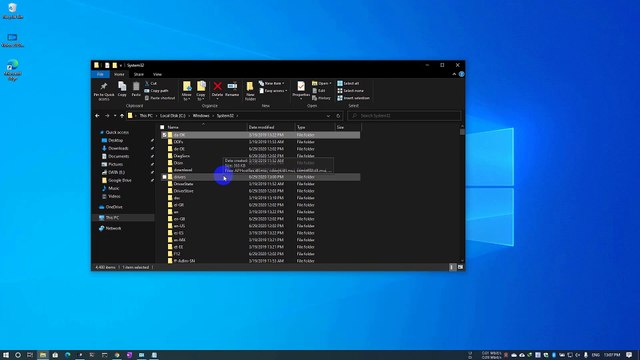Click the red Delete icon
The width and height of the screenshot is (640, 360).
point(218,86)
